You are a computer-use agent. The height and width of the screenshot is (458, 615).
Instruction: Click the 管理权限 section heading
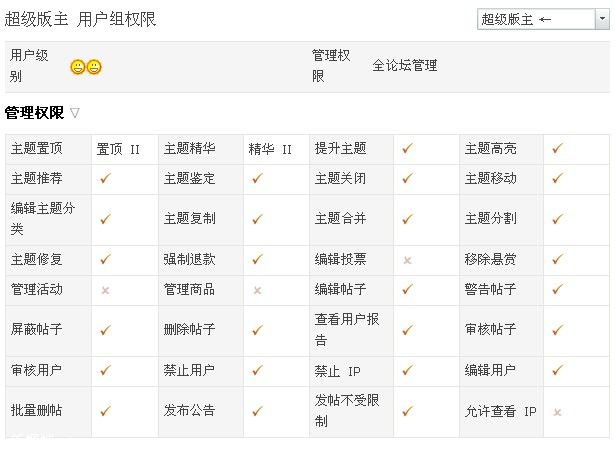click(34, 113)
